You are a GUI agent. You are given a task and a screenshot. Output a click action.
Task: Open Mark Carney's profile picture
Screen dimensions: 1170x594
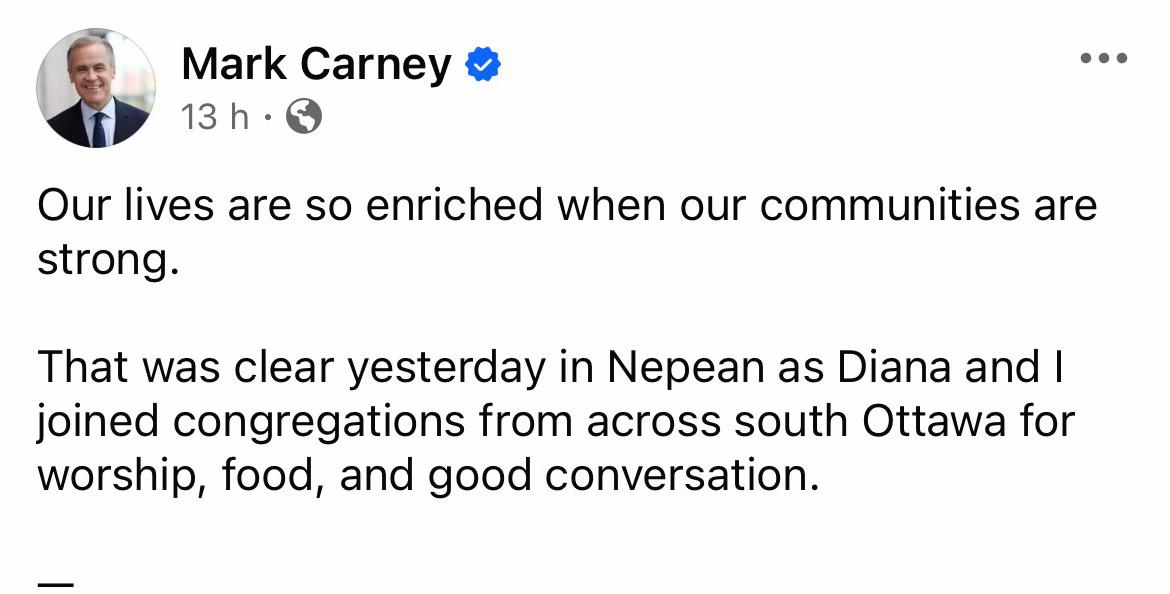click(96, 88)
